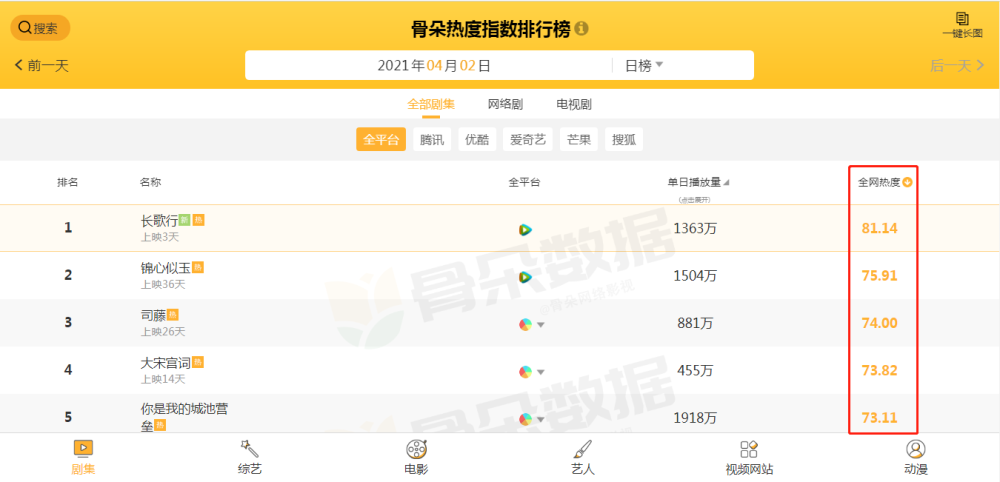Click the 81.14 heat value
Screen dimensions: 1000x482
tap(879, 228)
